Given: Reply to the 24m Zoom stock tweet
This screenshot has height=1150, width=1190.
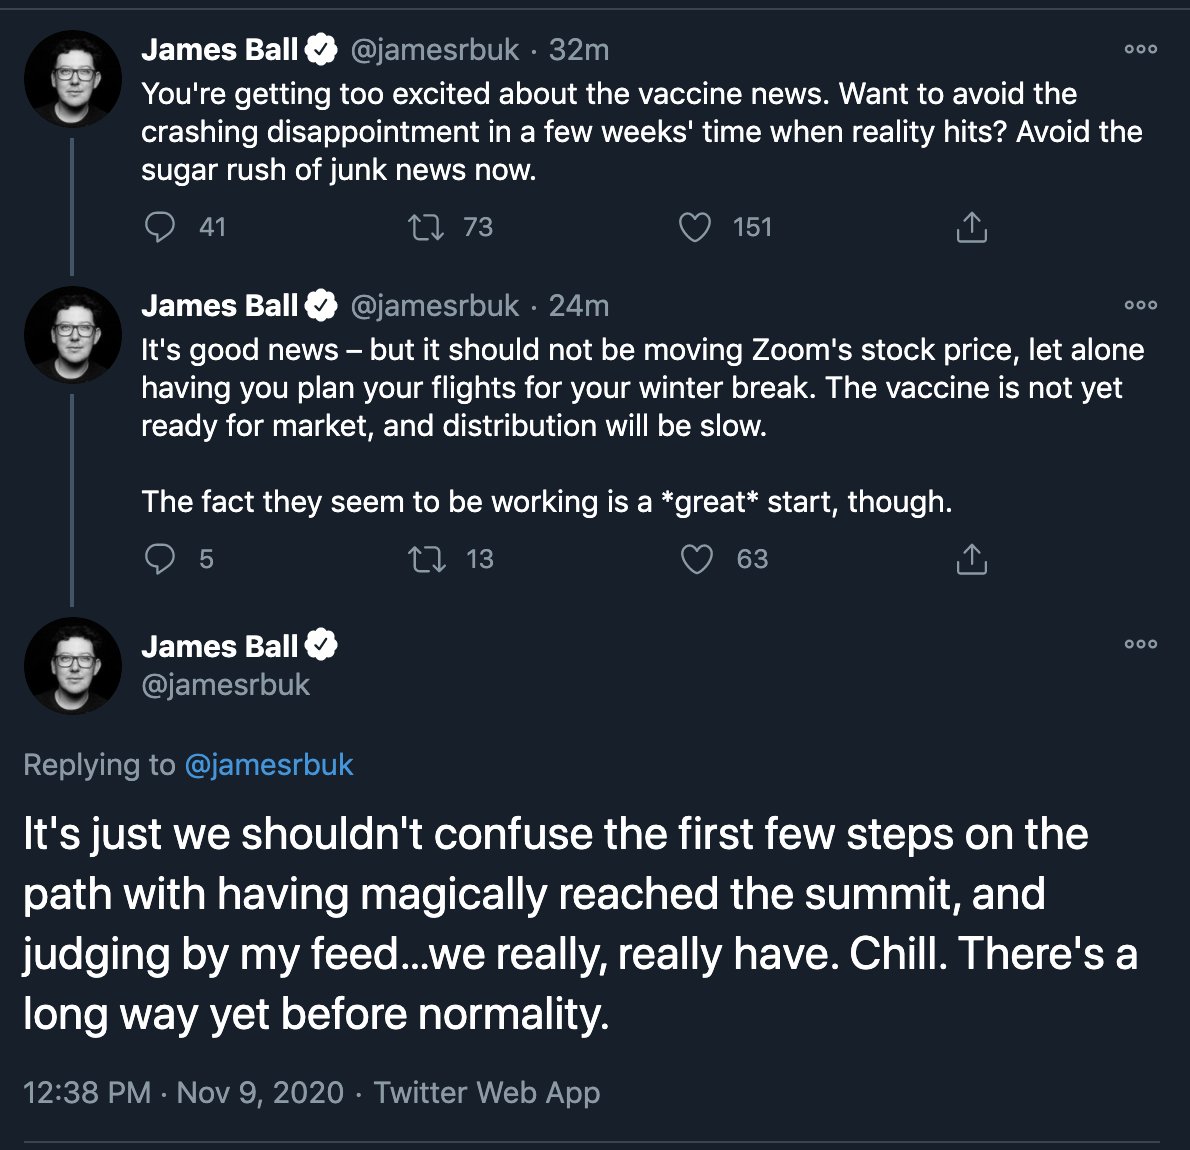Looking at the screenshot, I should [x=160, y=559].
